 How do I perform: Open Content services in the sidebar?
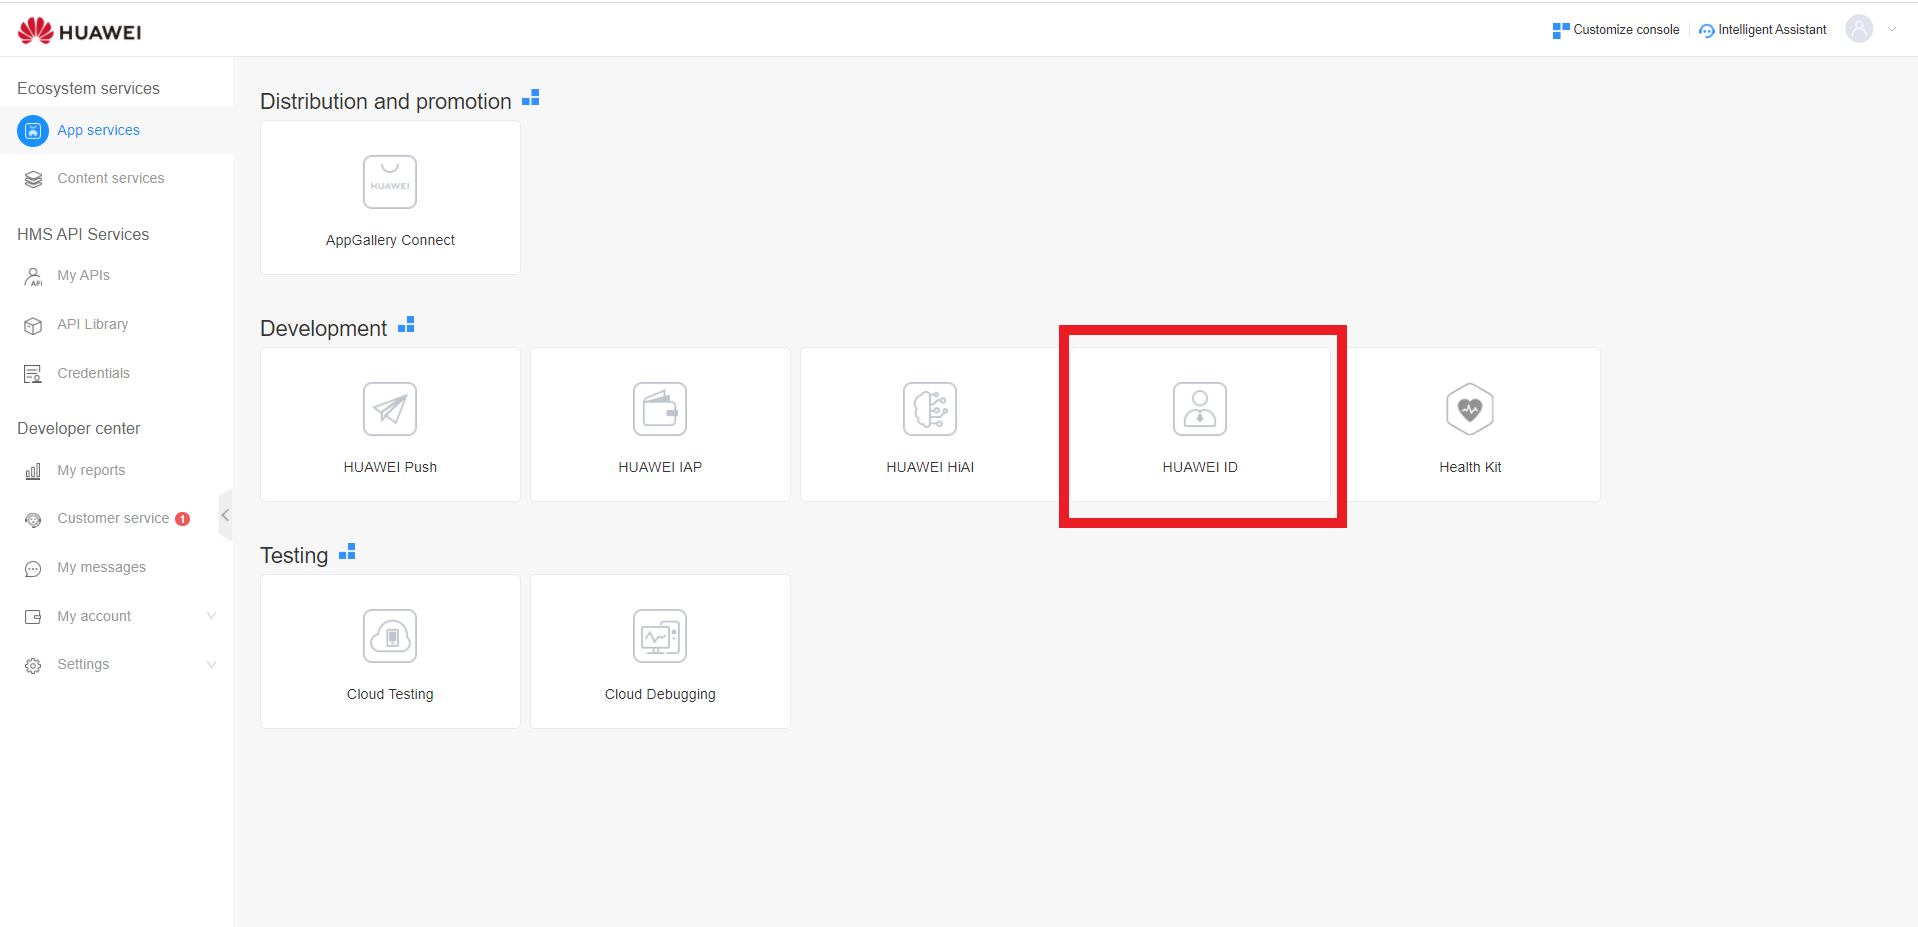110,178
